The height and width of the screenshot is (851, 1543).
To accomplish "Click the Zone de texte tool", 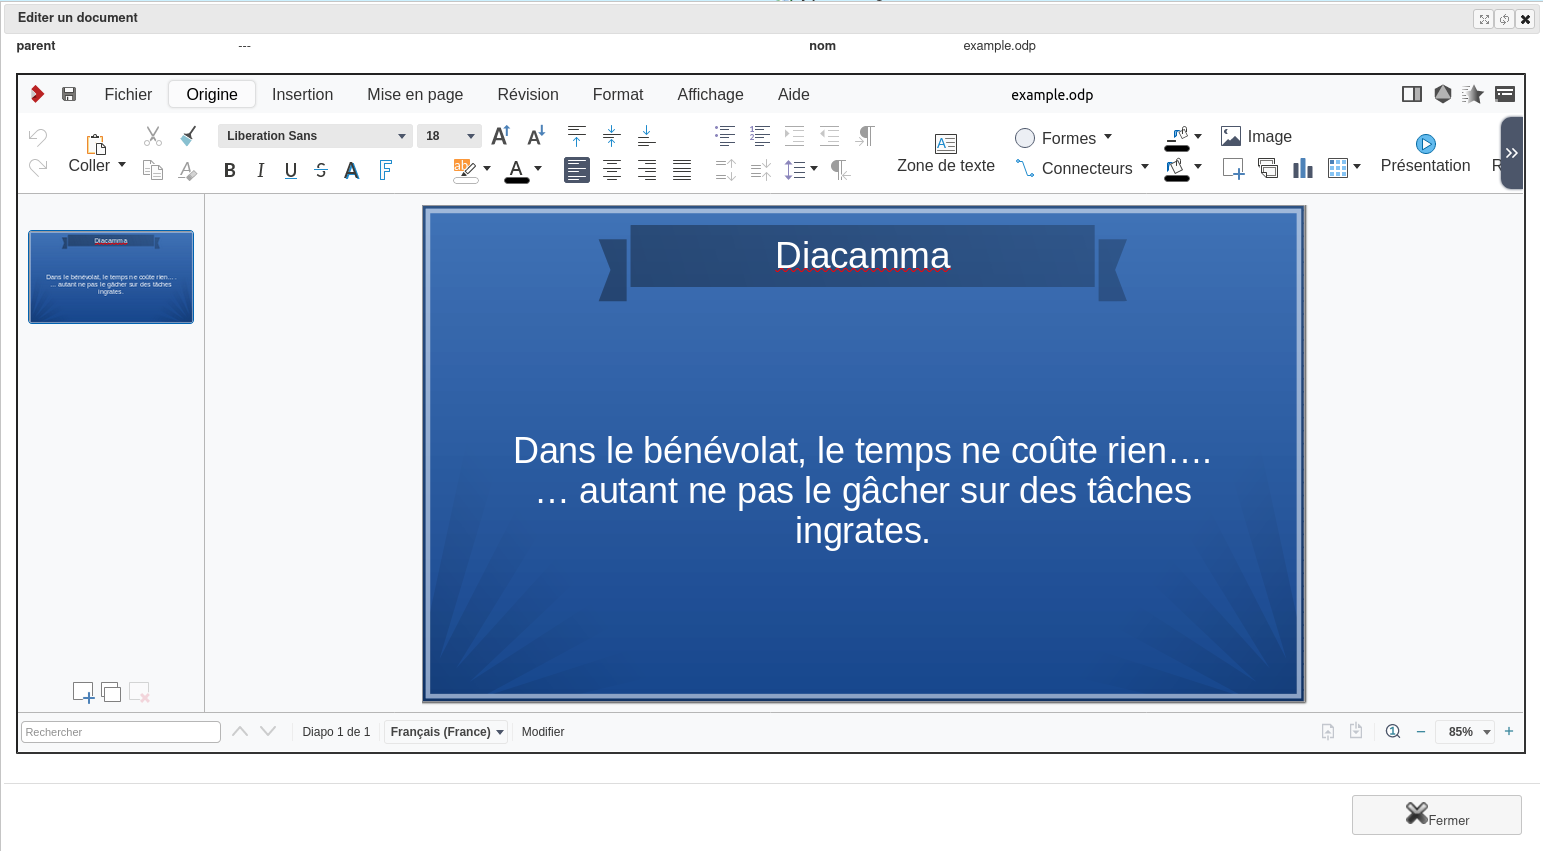I will point(945,154).
